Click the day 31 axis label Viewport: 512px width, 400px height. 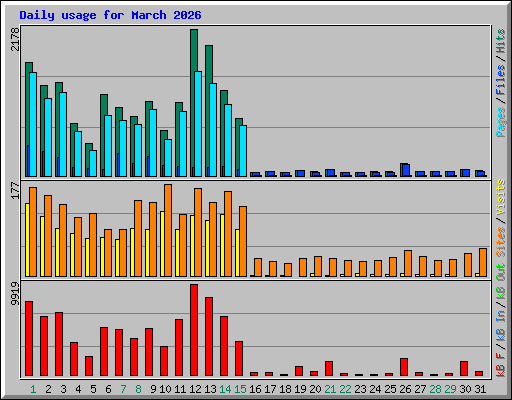480,389
